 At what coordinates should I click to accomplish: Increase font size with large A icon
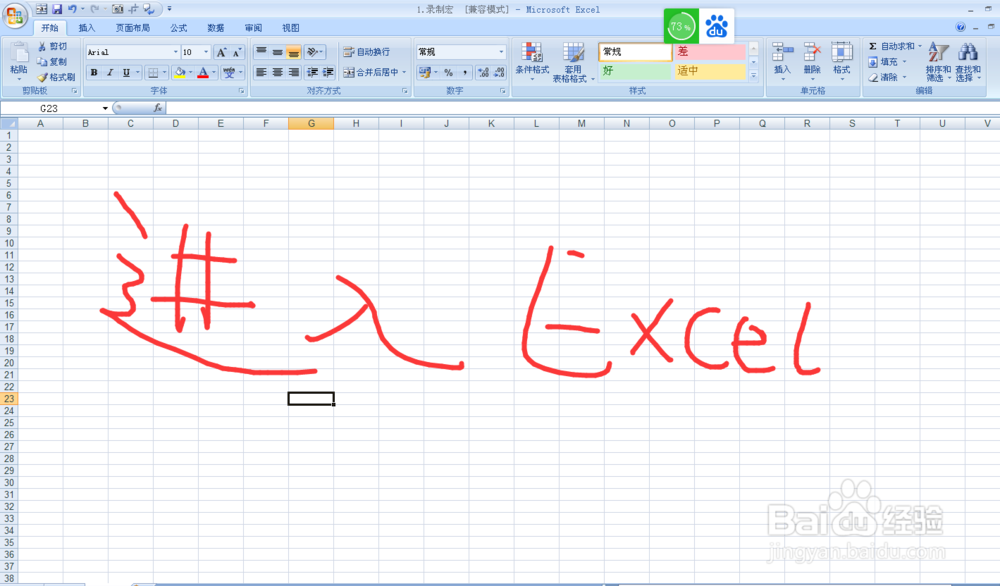click(x=221, y=52)
